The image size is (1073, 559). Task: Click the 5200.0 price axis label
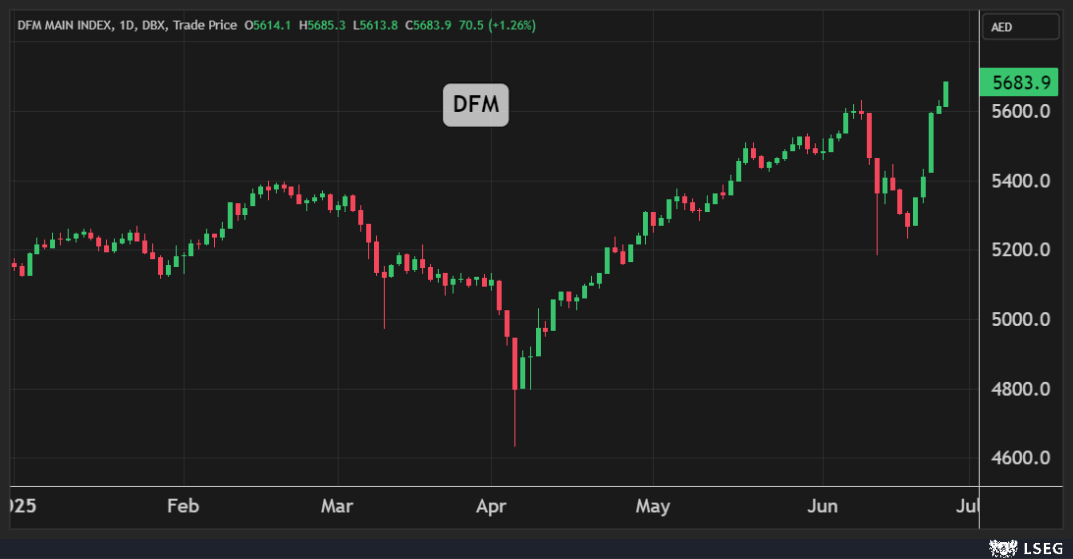(1021, 250)
